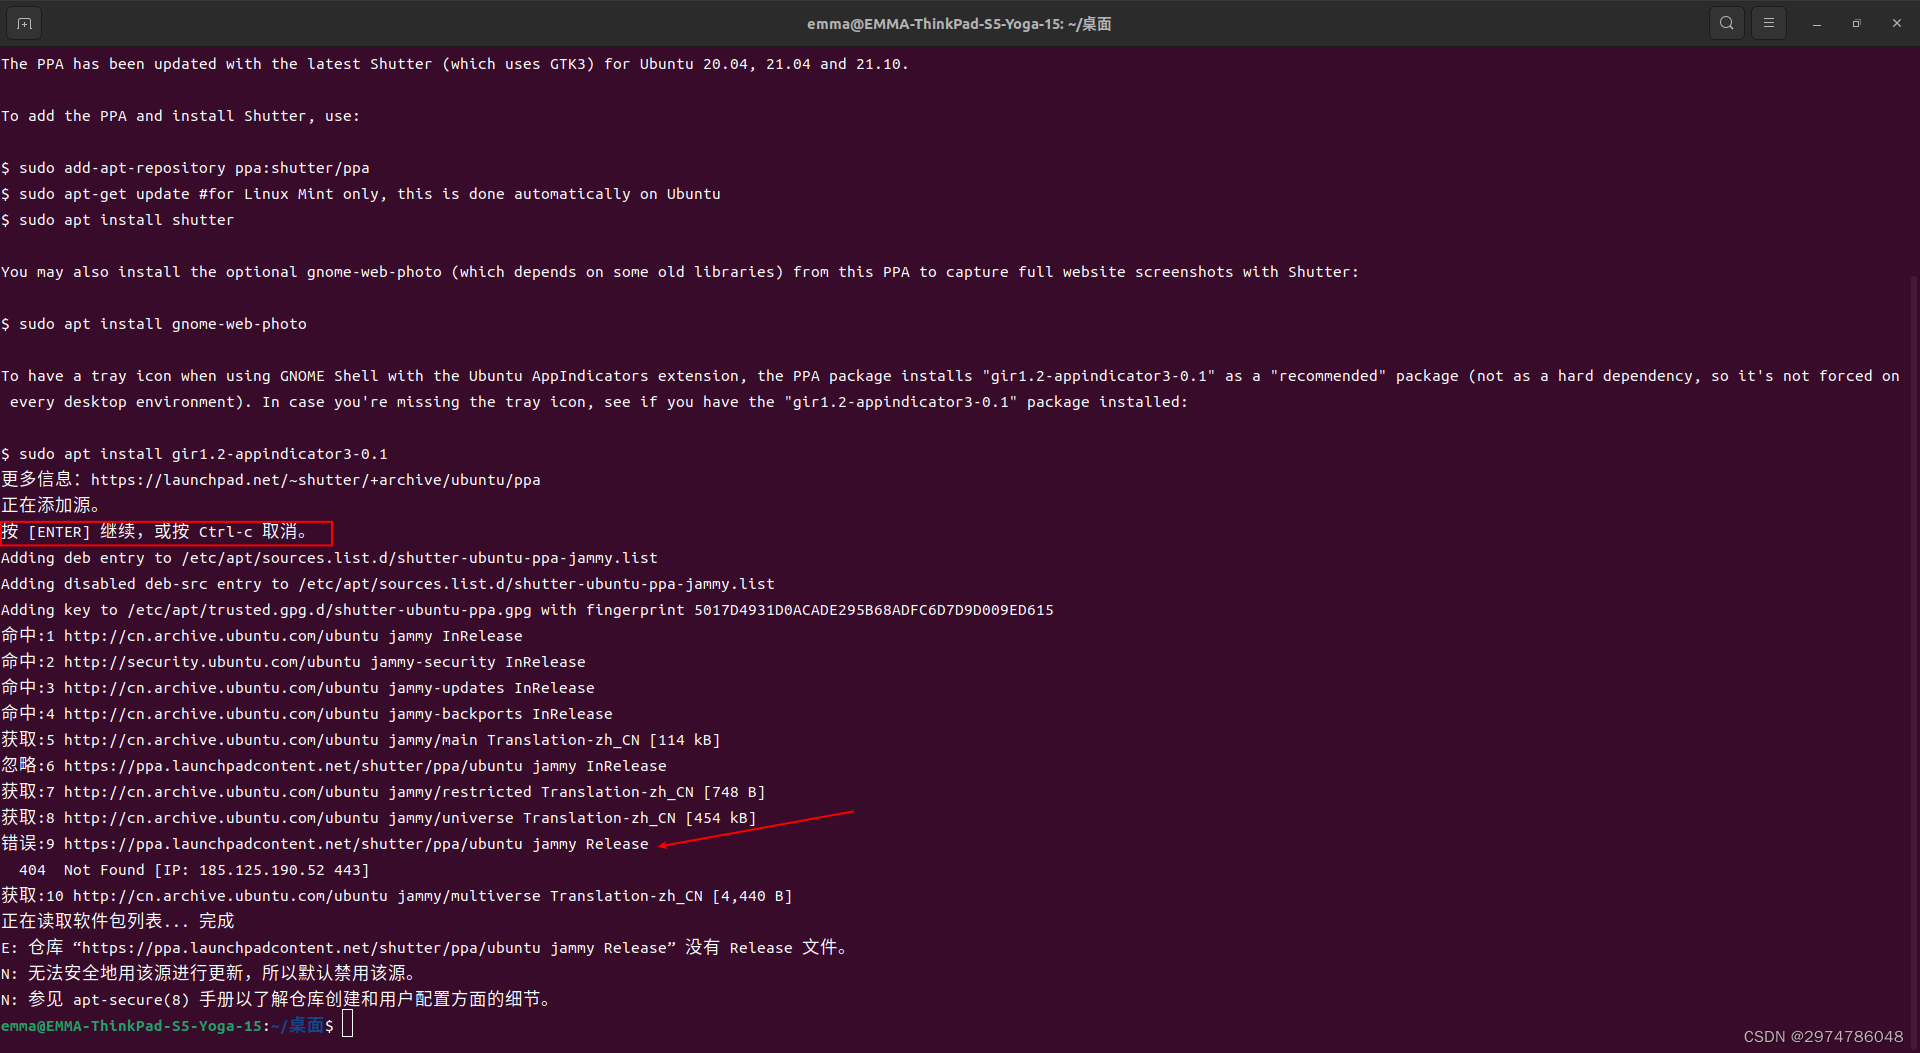Viewport: 1920px width, 1053px height.
Task: Click the 'N: 无法安全地用该源进行更新' line
Action: pyautogui.click(x=209, y=974)
